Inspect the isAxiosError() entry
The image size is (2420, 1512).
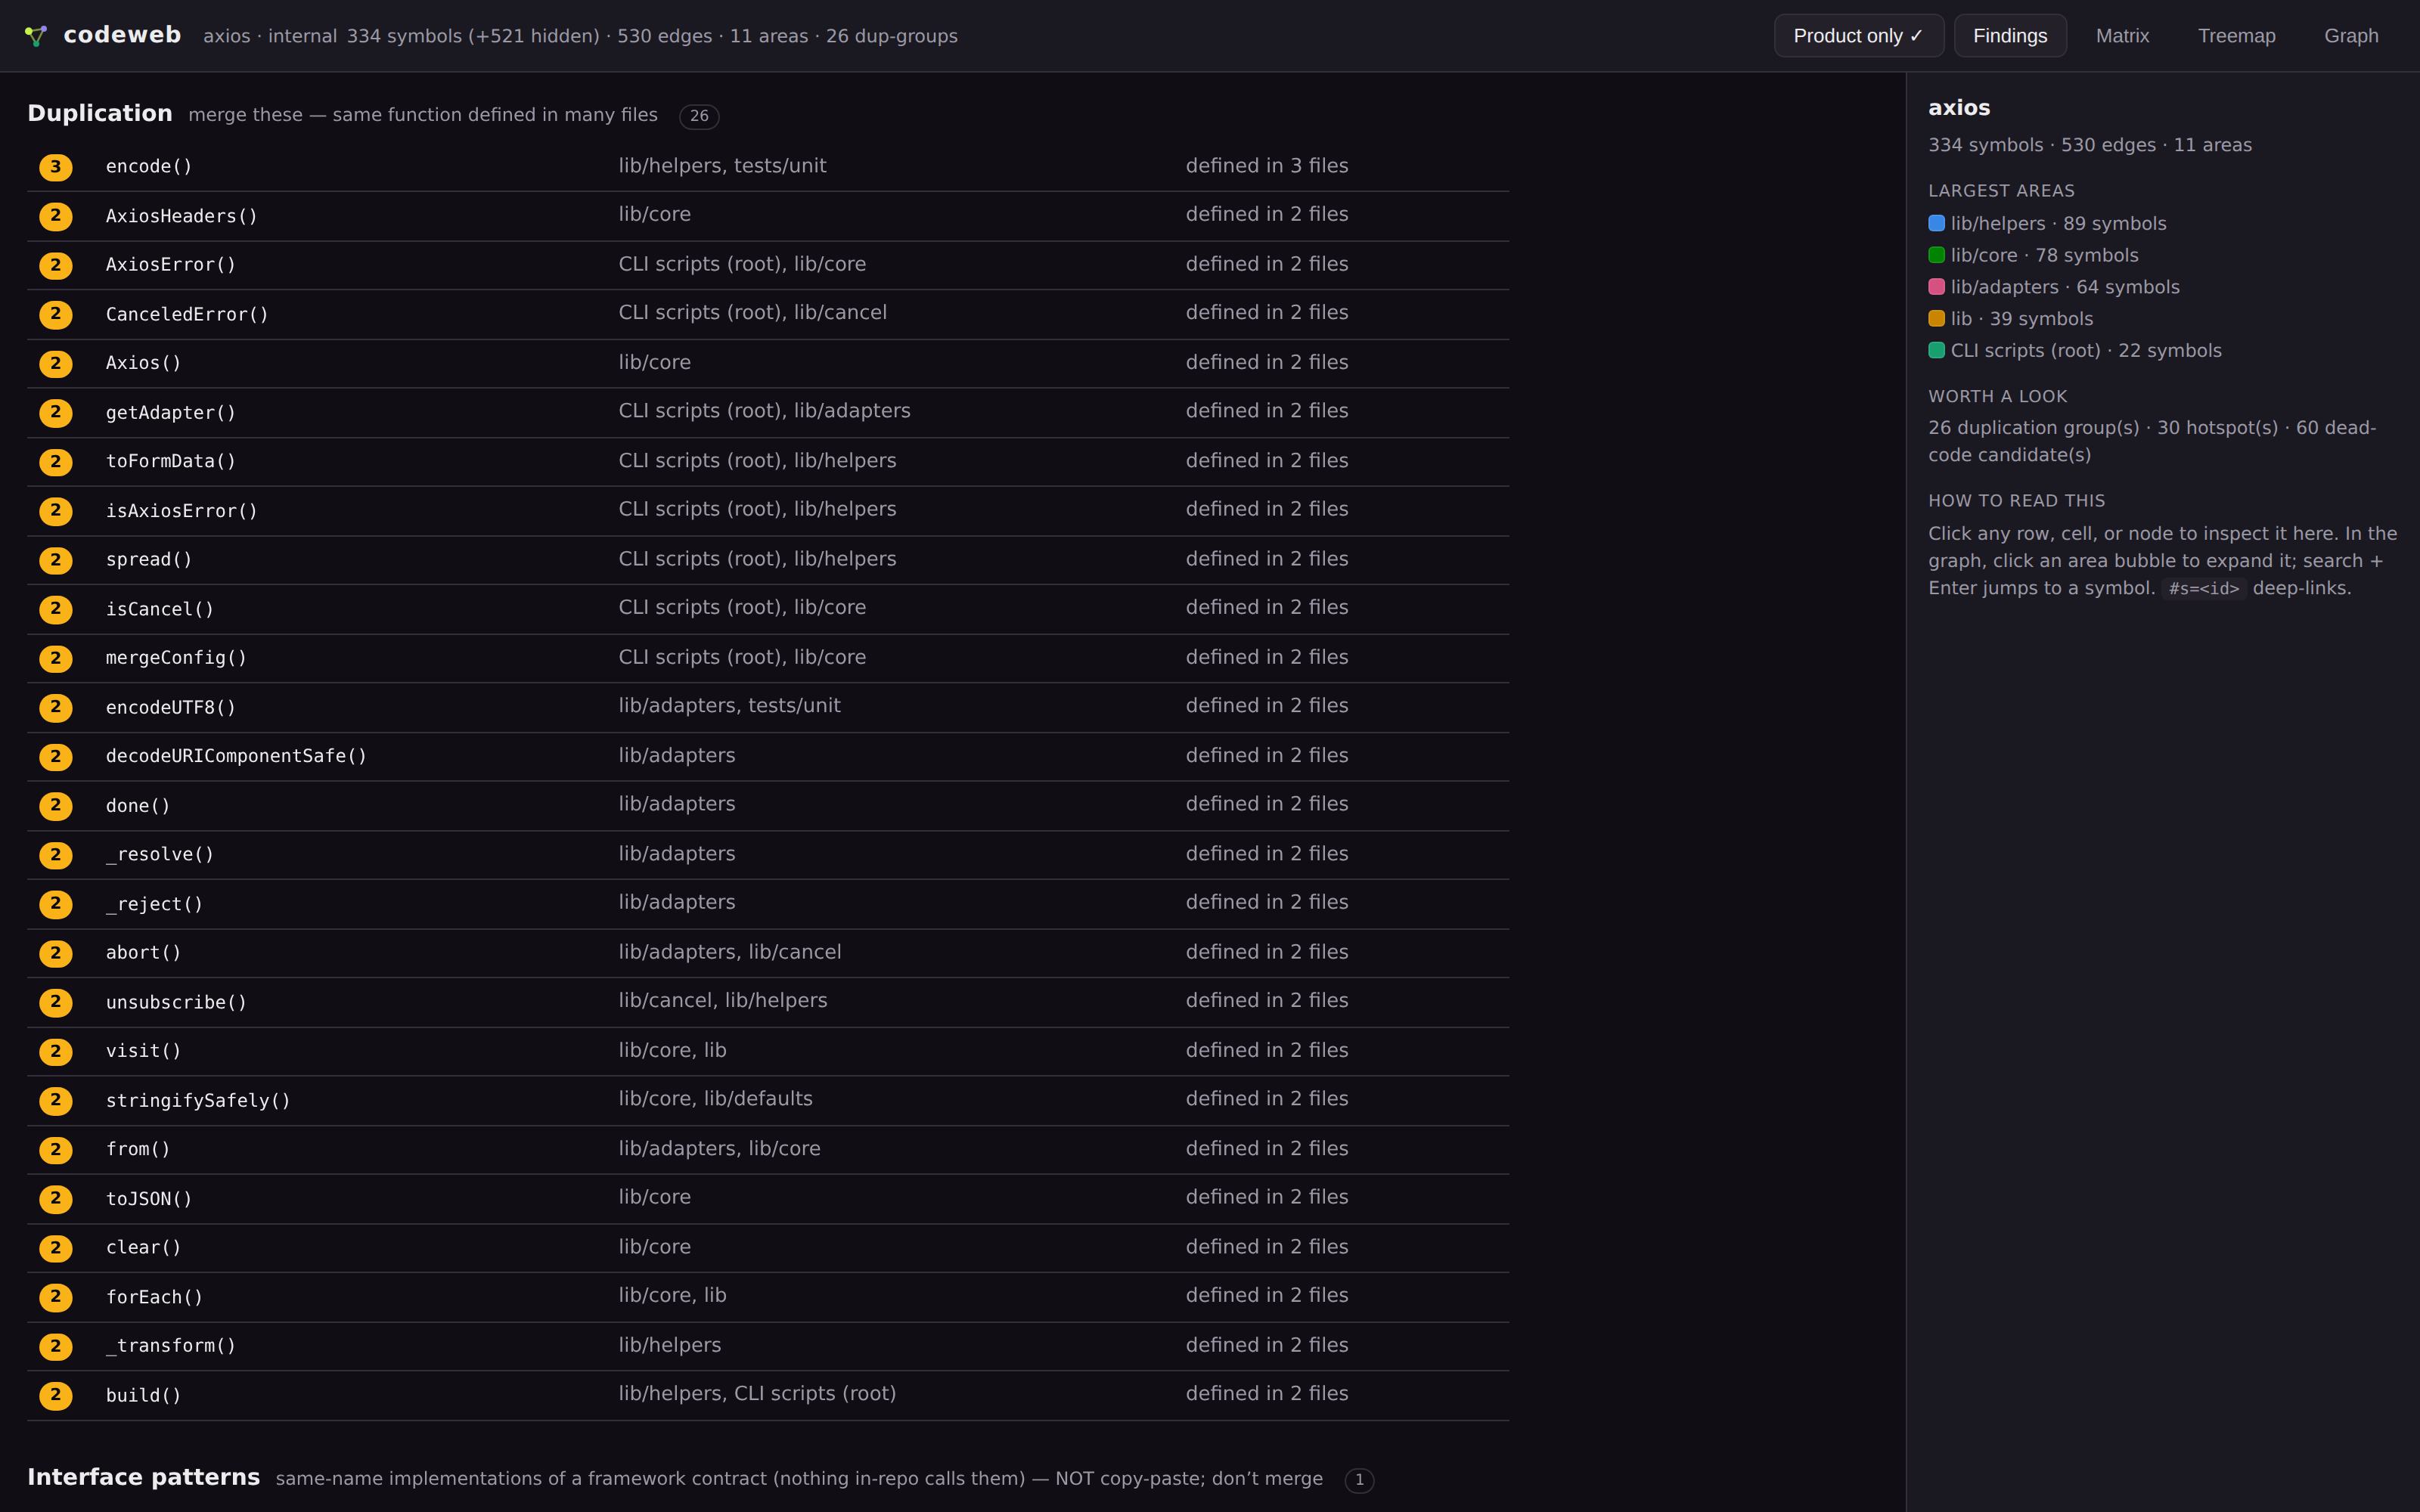(x=182, y=511)
